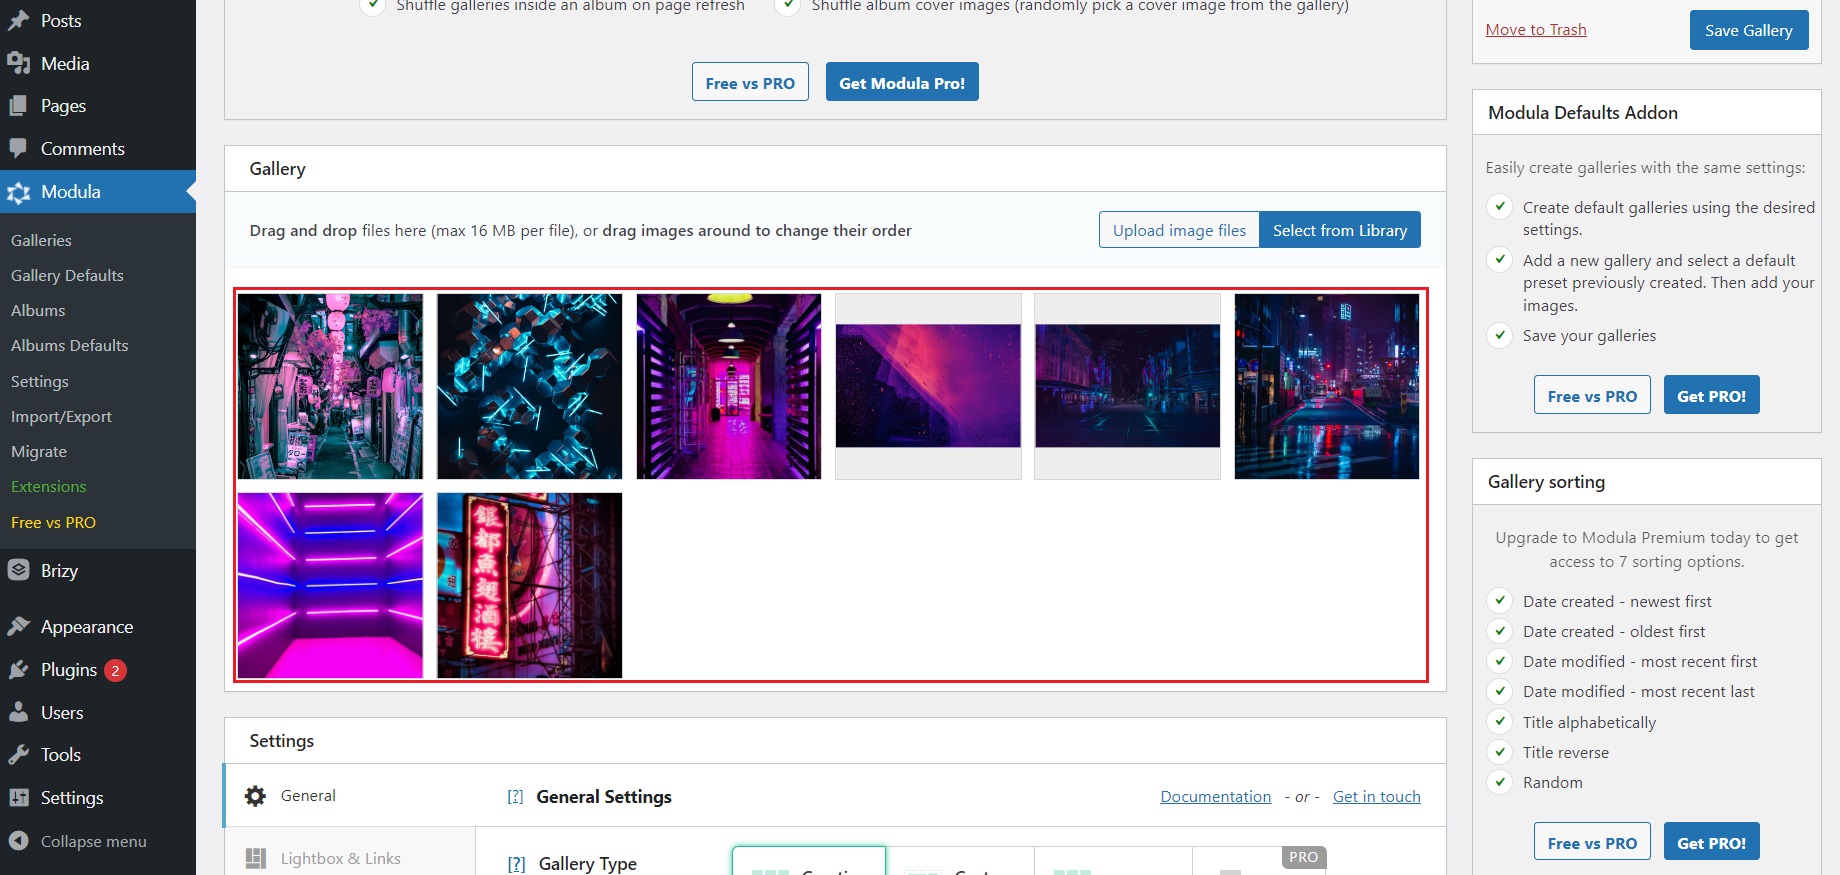Click the Users person icon
The image size is (1840, 875).
click(x=18, y=712)
